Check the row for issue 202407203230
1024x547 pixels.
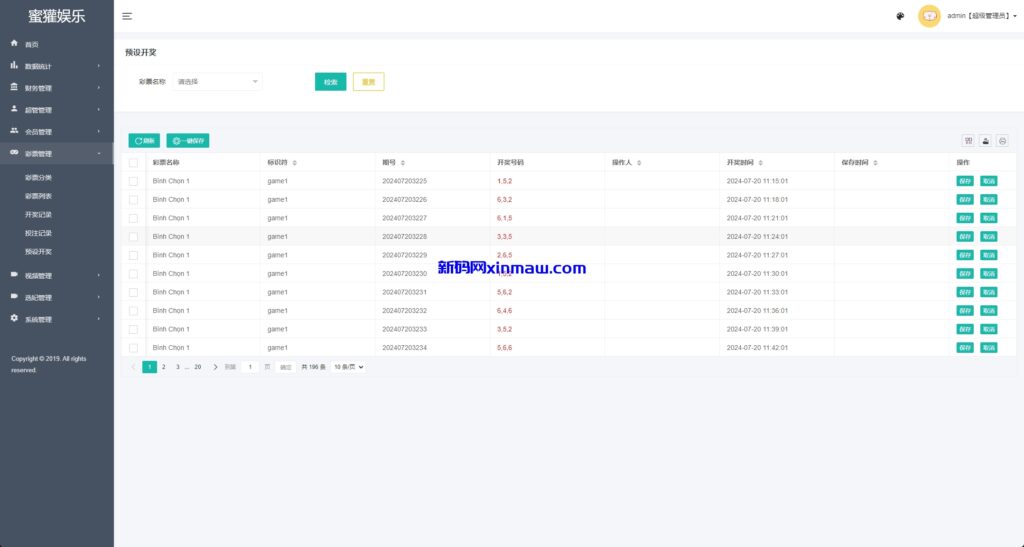(x=133, y=273)
